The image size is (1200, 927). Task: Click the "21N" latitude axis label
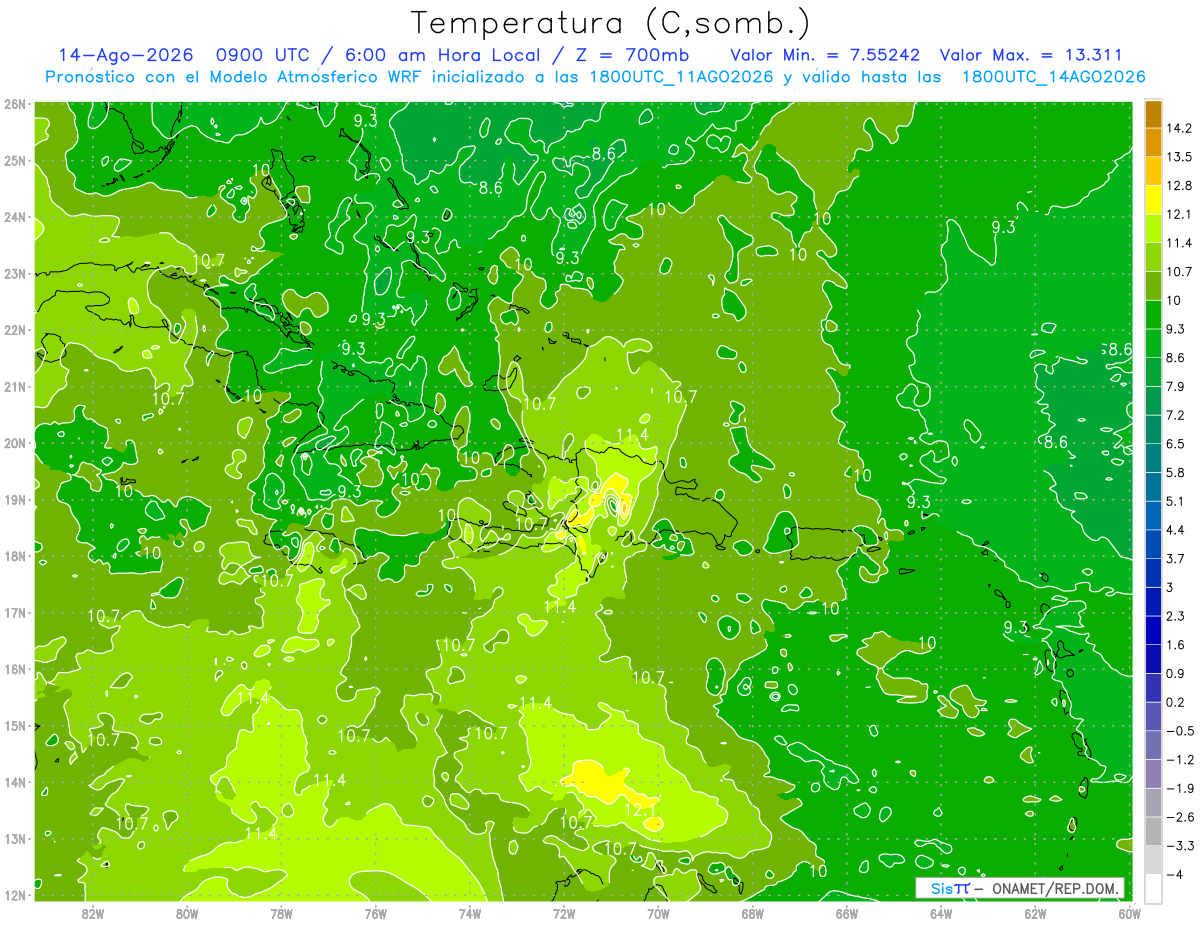point(15,386)
